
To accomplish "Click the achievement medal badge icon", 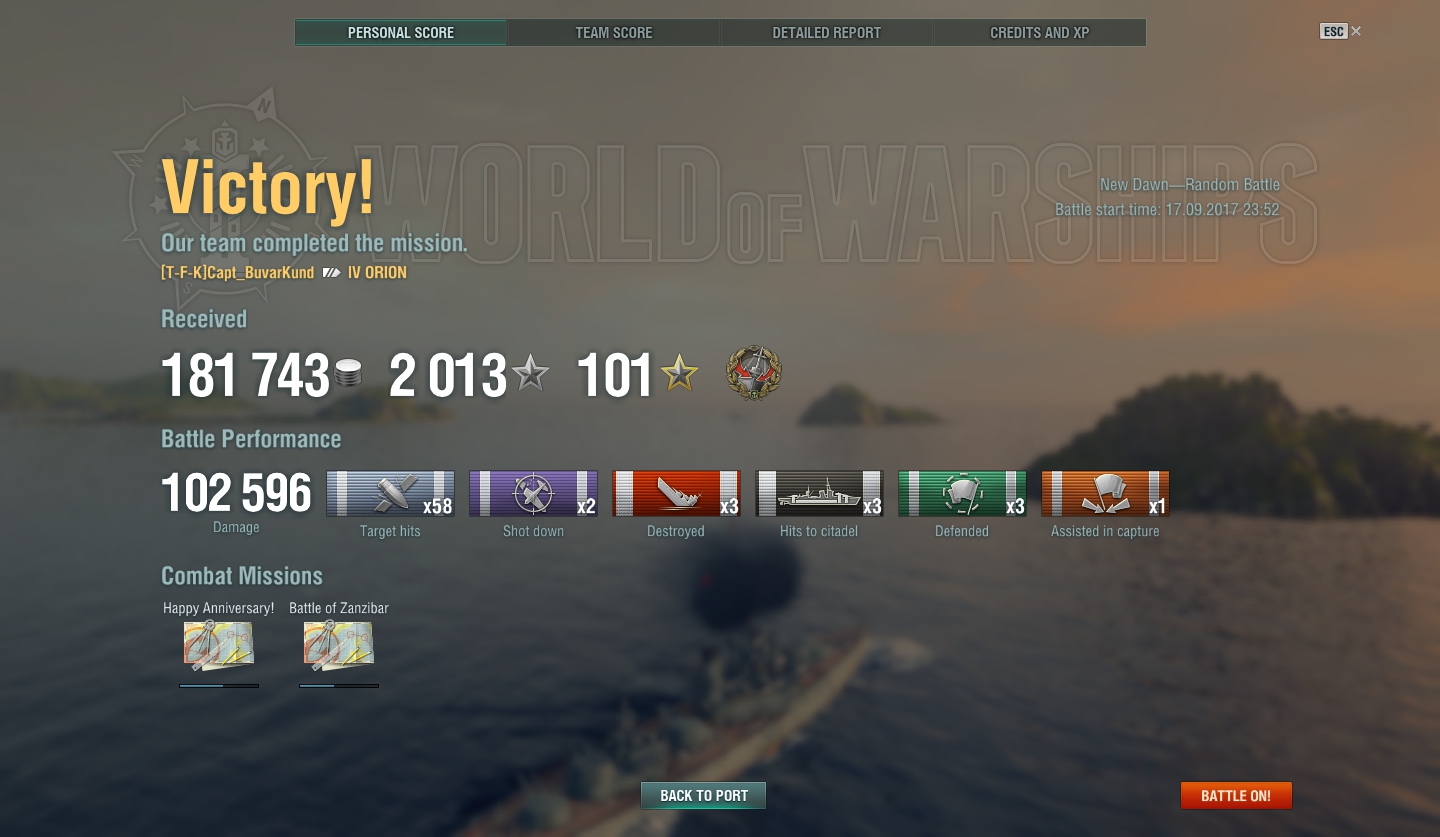I will tap(754, 374).
